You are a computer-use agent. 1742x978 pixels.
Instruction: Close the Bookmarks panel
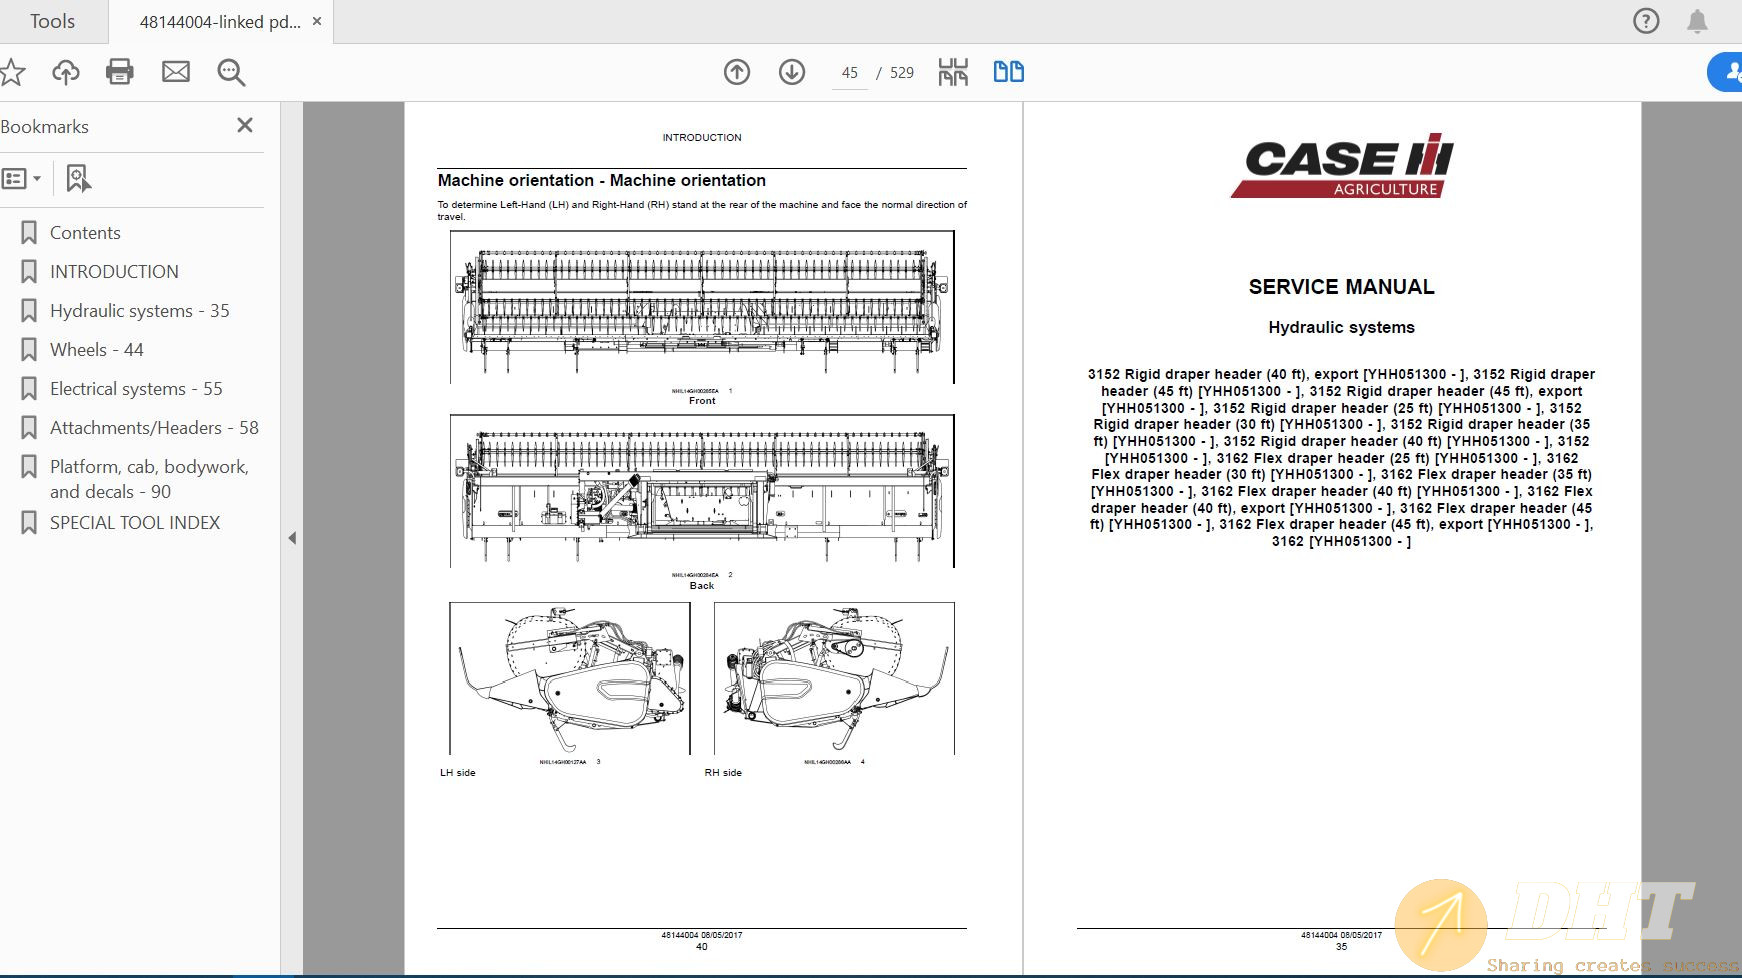[244, 125]
